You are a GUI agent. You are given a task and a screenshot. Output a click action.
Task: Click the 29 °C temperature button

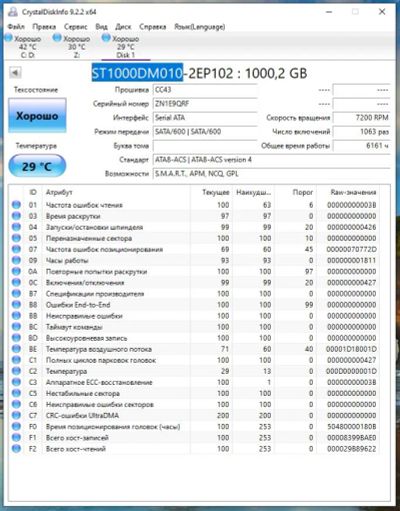[37, 166]
